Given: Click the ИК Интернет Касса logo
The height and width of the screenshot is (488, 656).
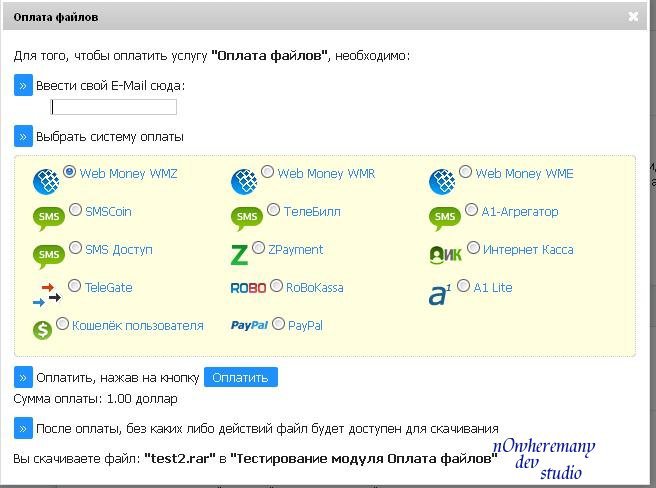Looking at the screenshot, I should pos(445,254).
